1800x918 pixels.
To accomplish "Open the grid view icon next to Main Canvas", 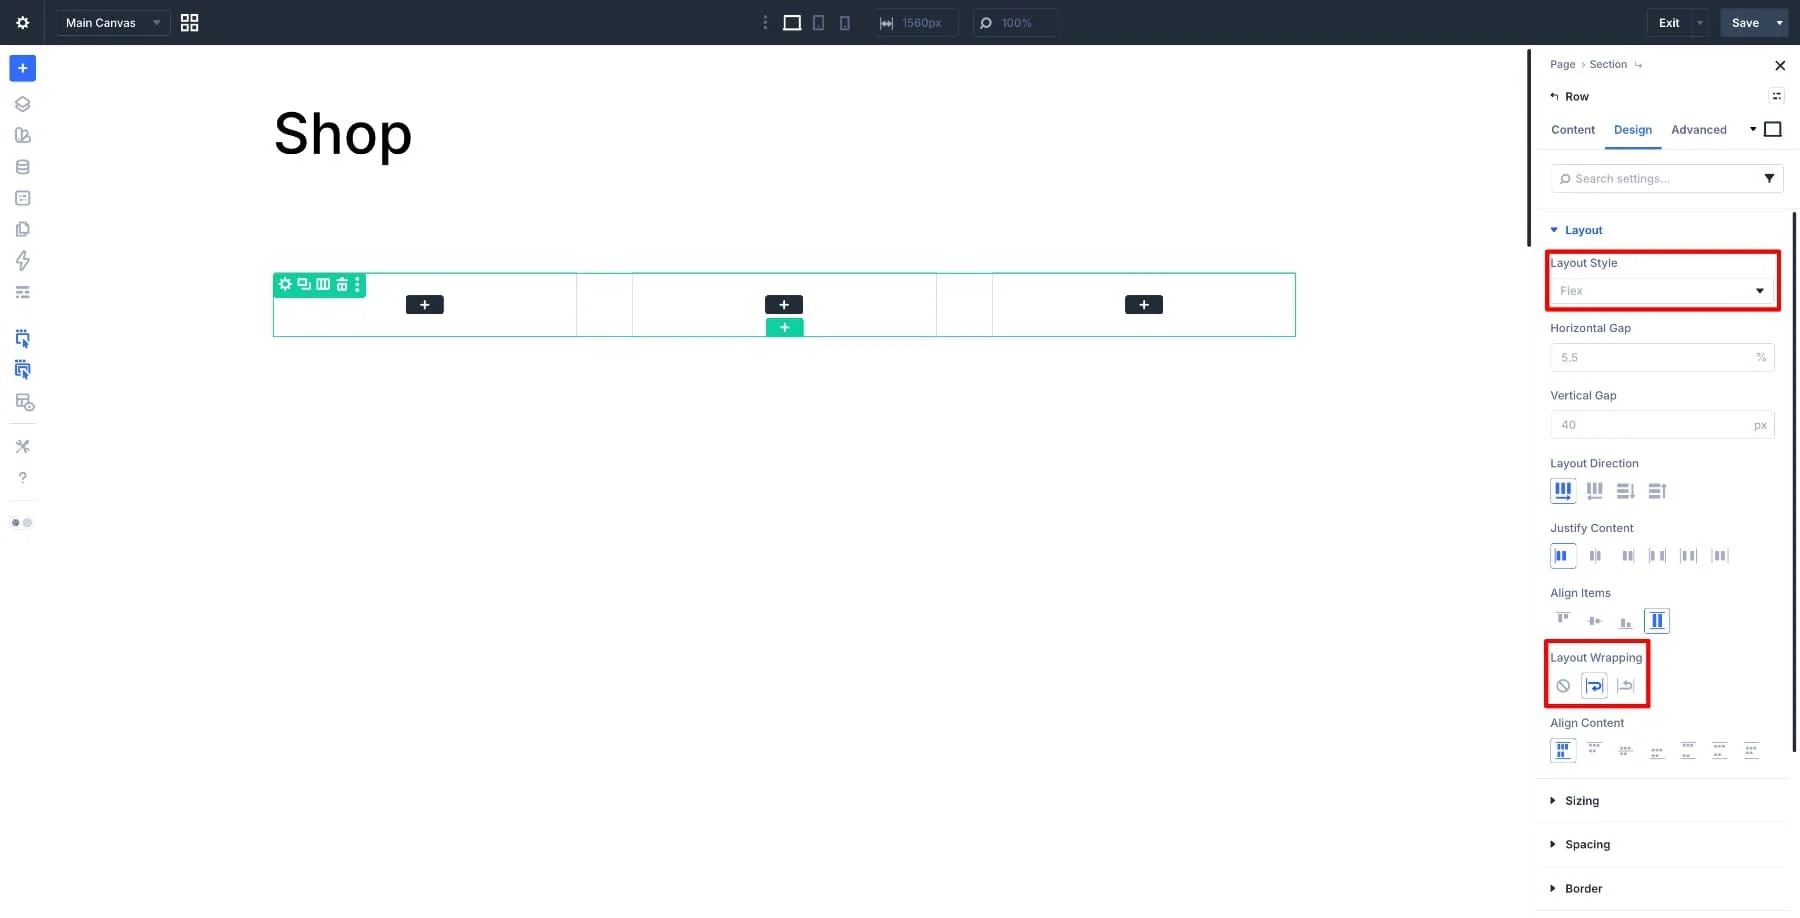I will pos(189,22).
